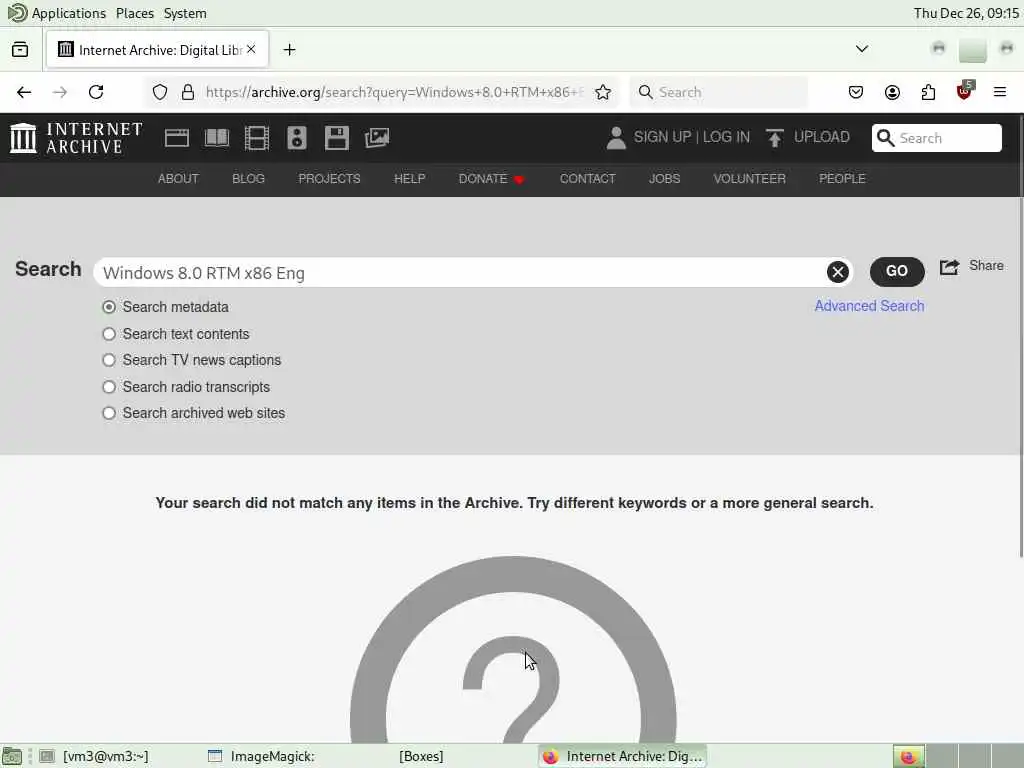Click the GO search button
Viewport: 1024px width, 768px height.
[x=897, y=271]
